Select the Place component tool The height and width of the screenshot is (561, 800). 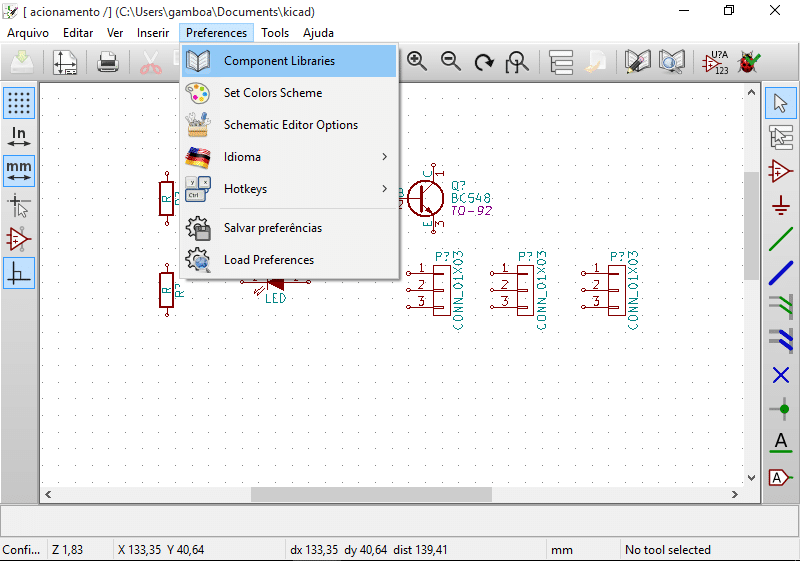tap(781, 171)
